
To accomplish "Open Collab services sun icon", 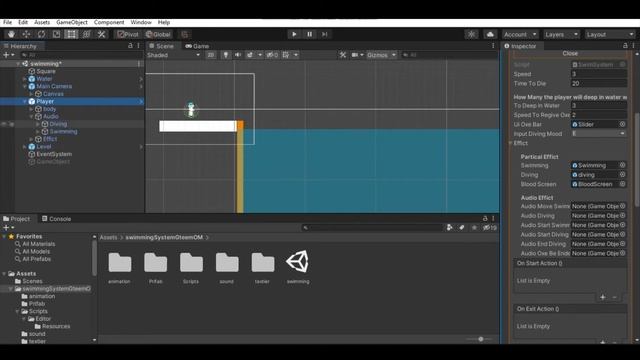I will click(x=471, y=34).
